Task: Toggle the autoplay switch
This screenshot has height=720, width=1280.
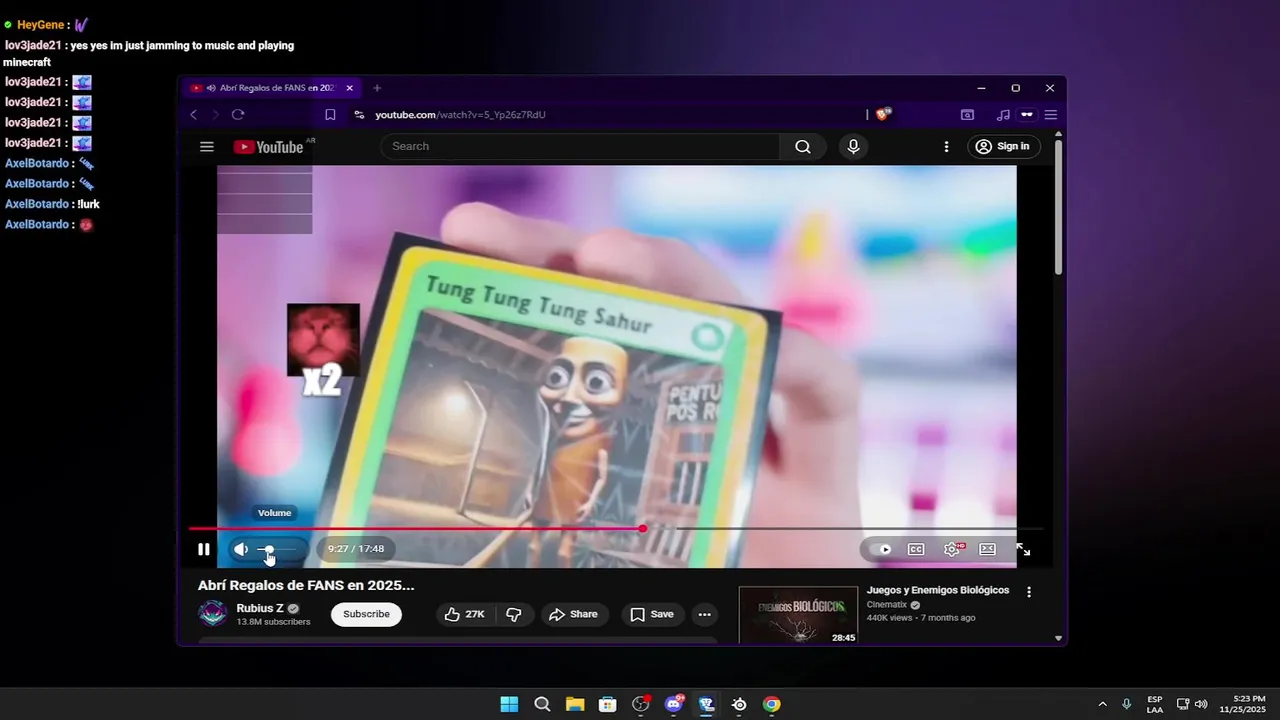Action: pos(881,549)
